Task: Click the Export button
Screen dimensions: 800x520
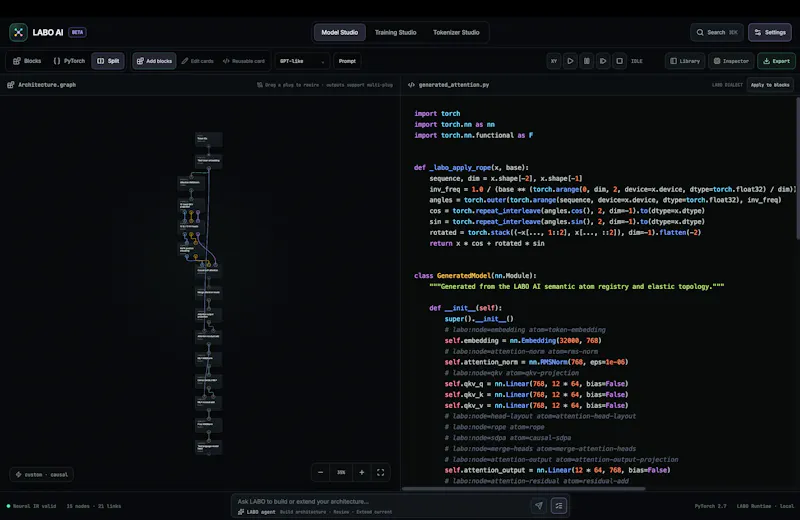Action: tap(776, 61)
